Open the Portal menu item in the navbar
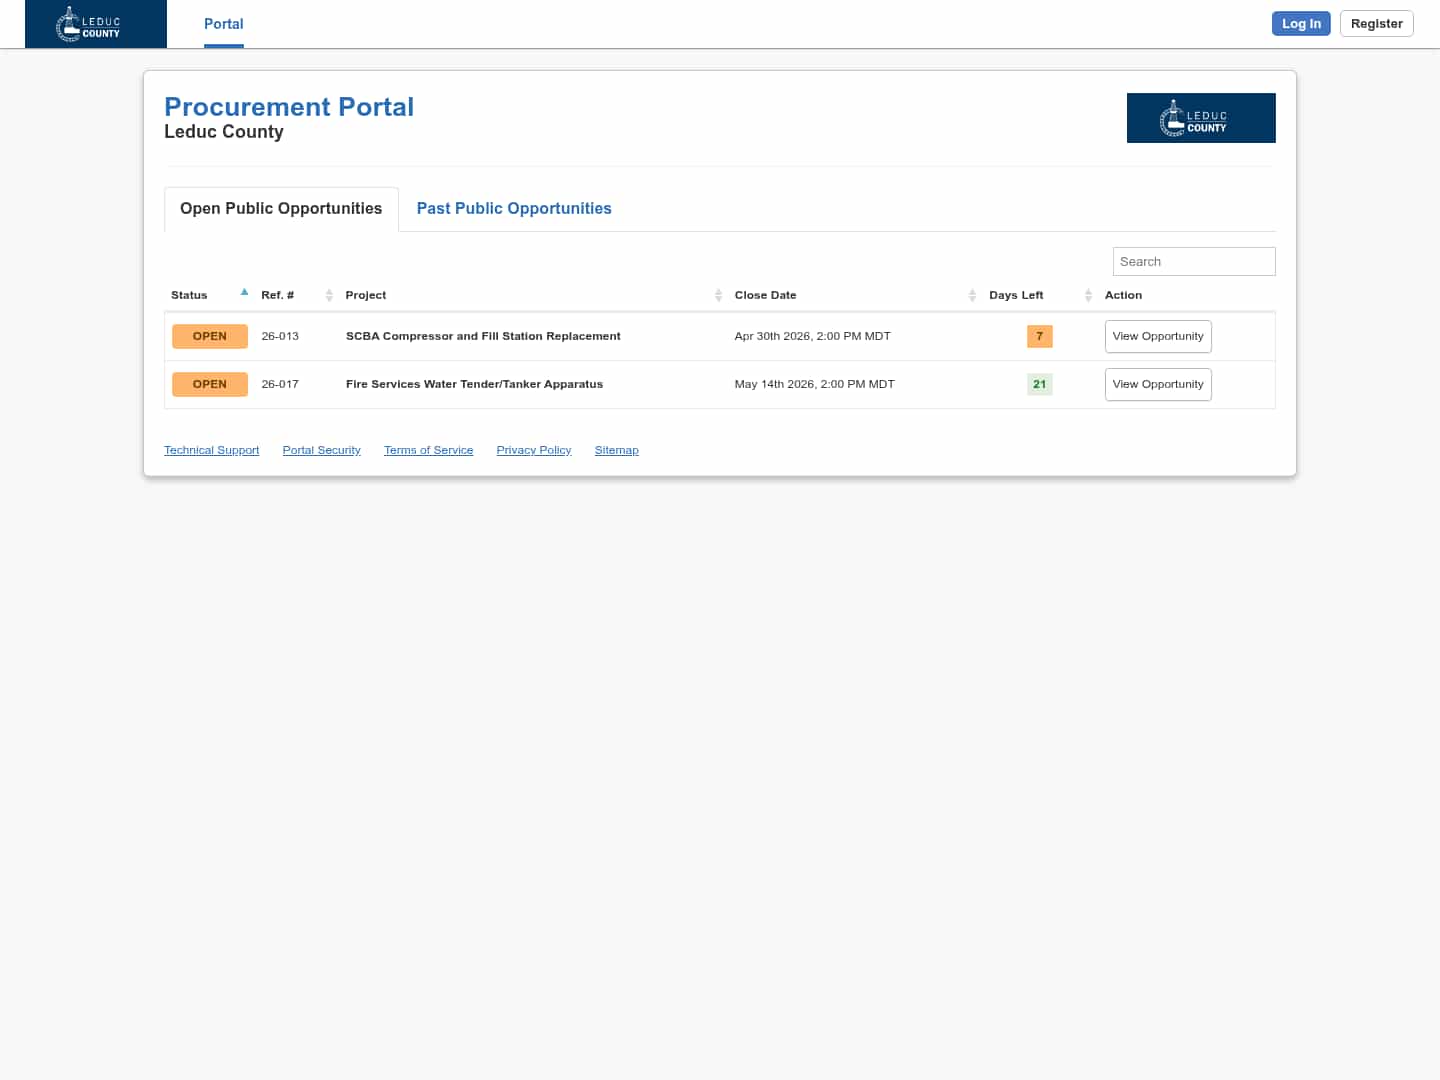Screen dimensions: 1440x1080 click(x=223, y=23)
